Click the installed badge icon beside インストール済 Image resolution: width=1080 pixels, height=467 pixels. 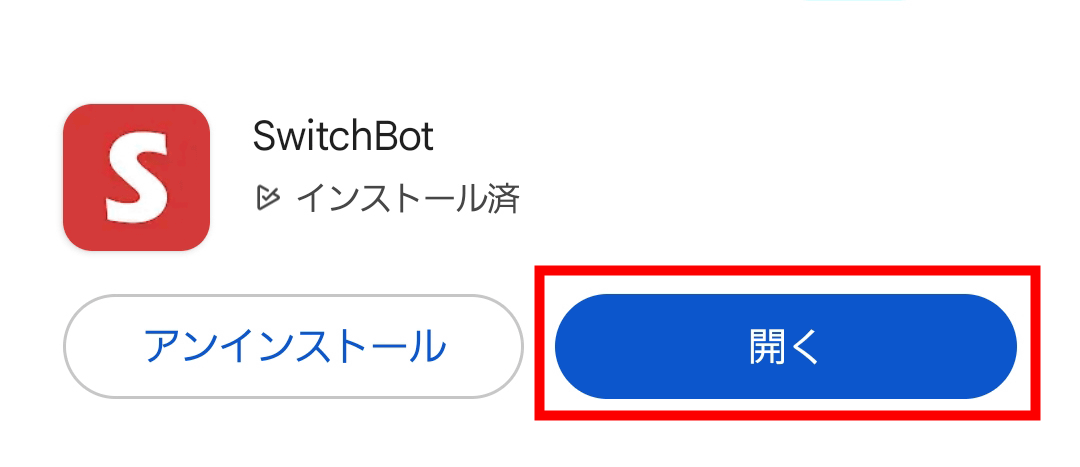[267, 198]
